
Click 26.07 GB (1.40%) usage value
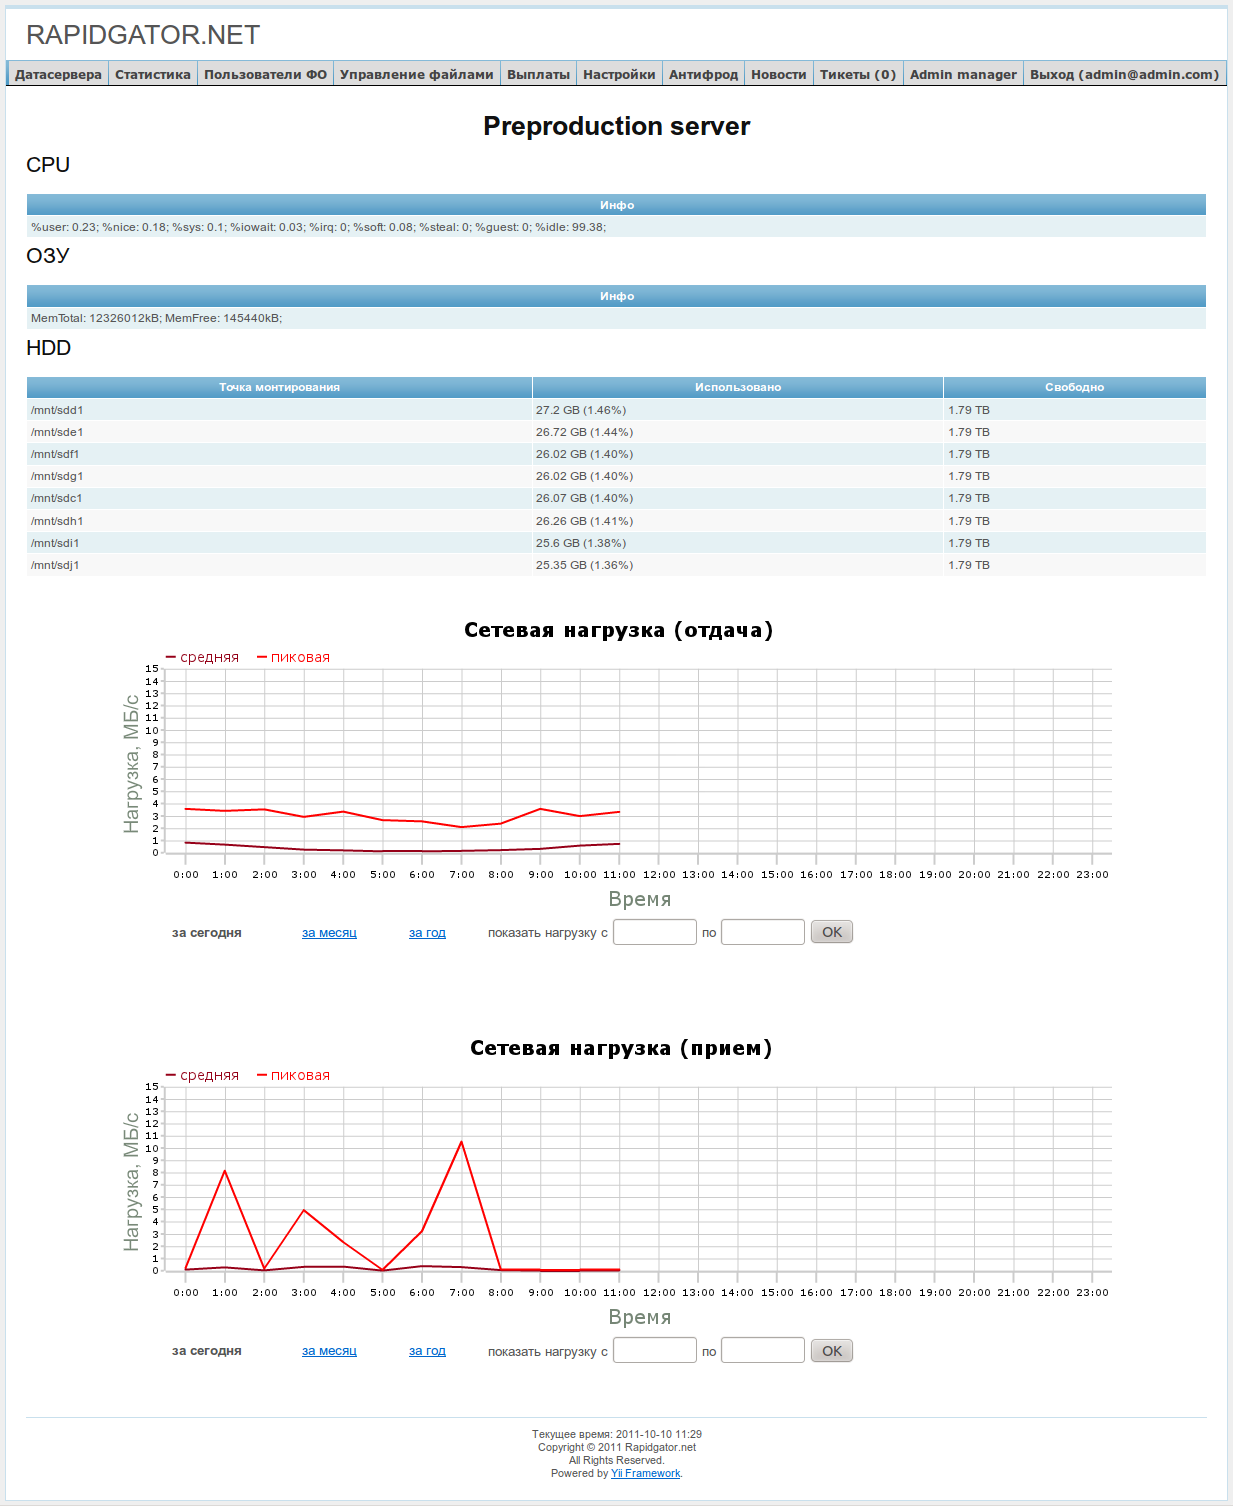pyautogui.click(x=584, y=498)
